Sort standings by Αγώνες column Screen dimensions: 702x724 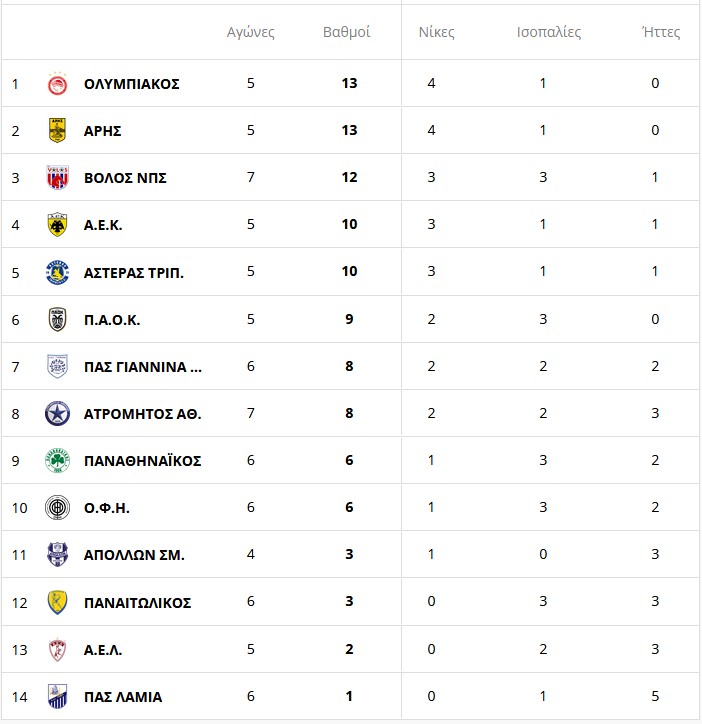pyautogui.click(x=250, y=32)
